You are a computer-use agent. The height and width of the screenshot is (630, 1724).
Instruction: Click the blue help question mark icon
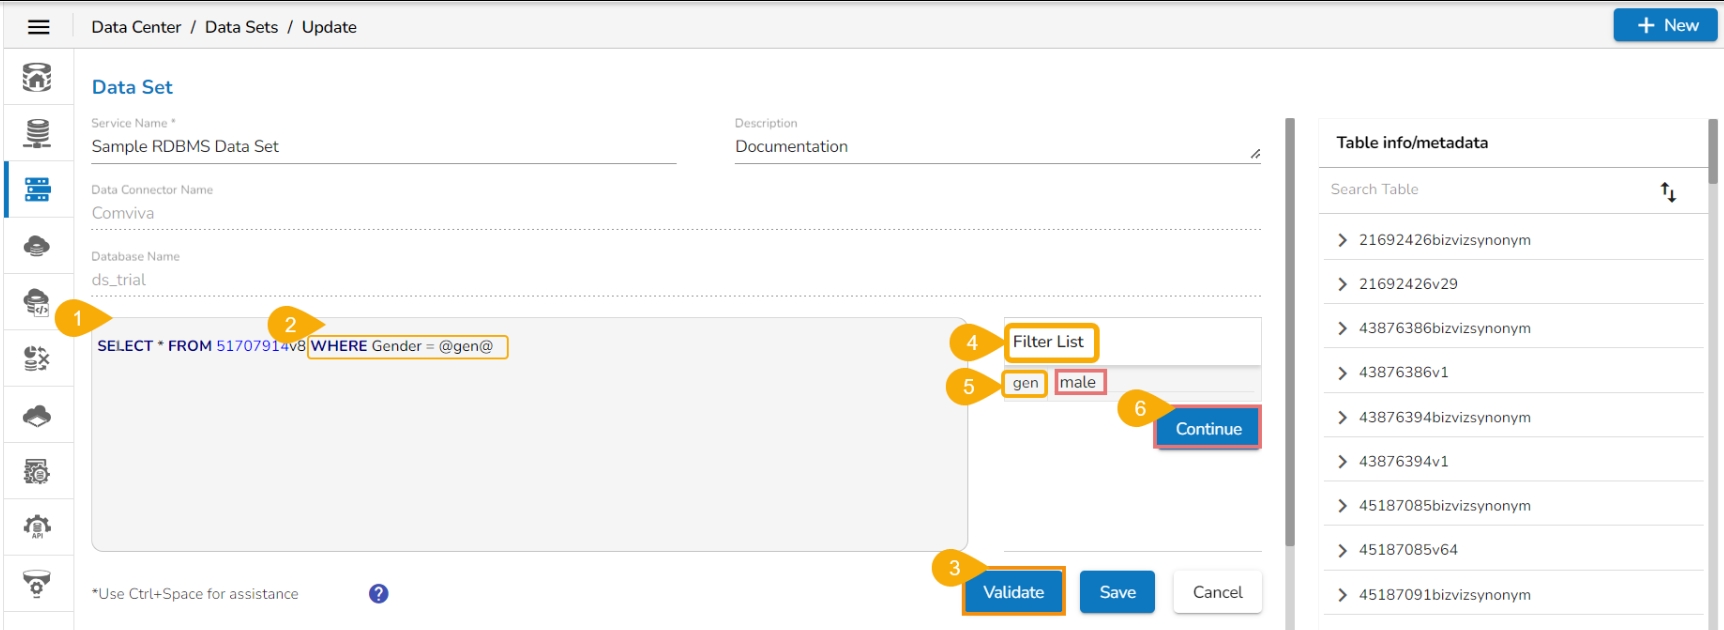click(378, 594)
